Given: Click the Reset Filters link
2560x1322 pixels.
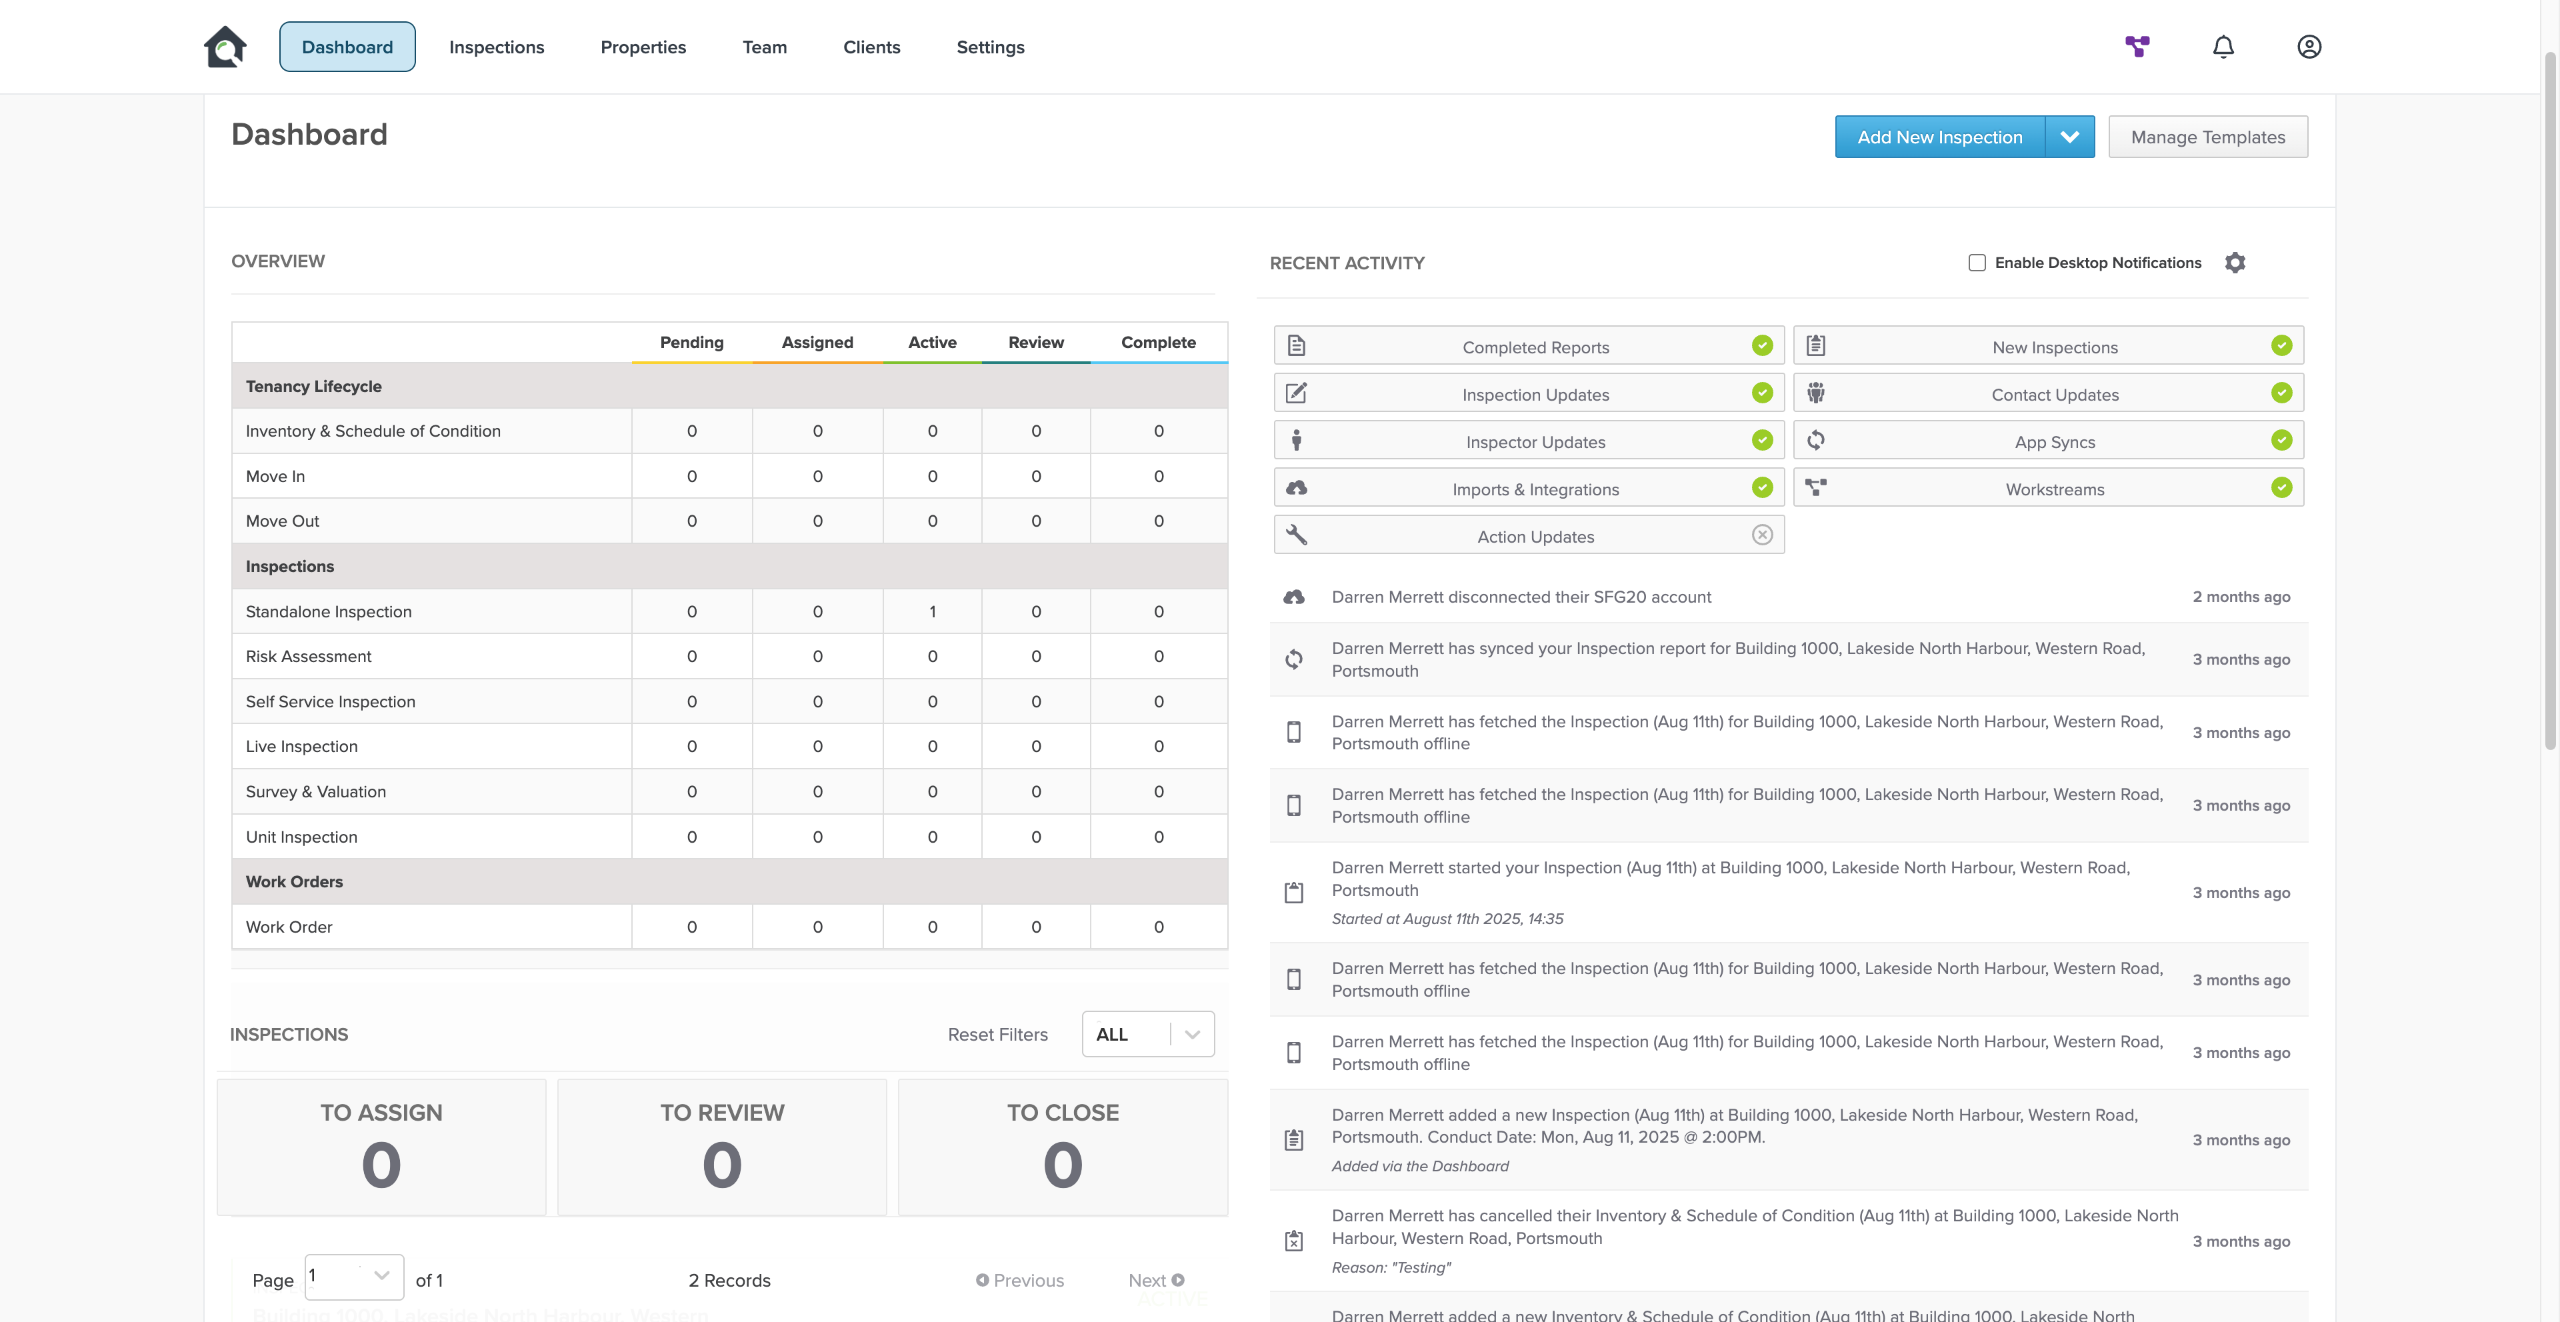Looking at the screenshot, I should click(997, 1034).
